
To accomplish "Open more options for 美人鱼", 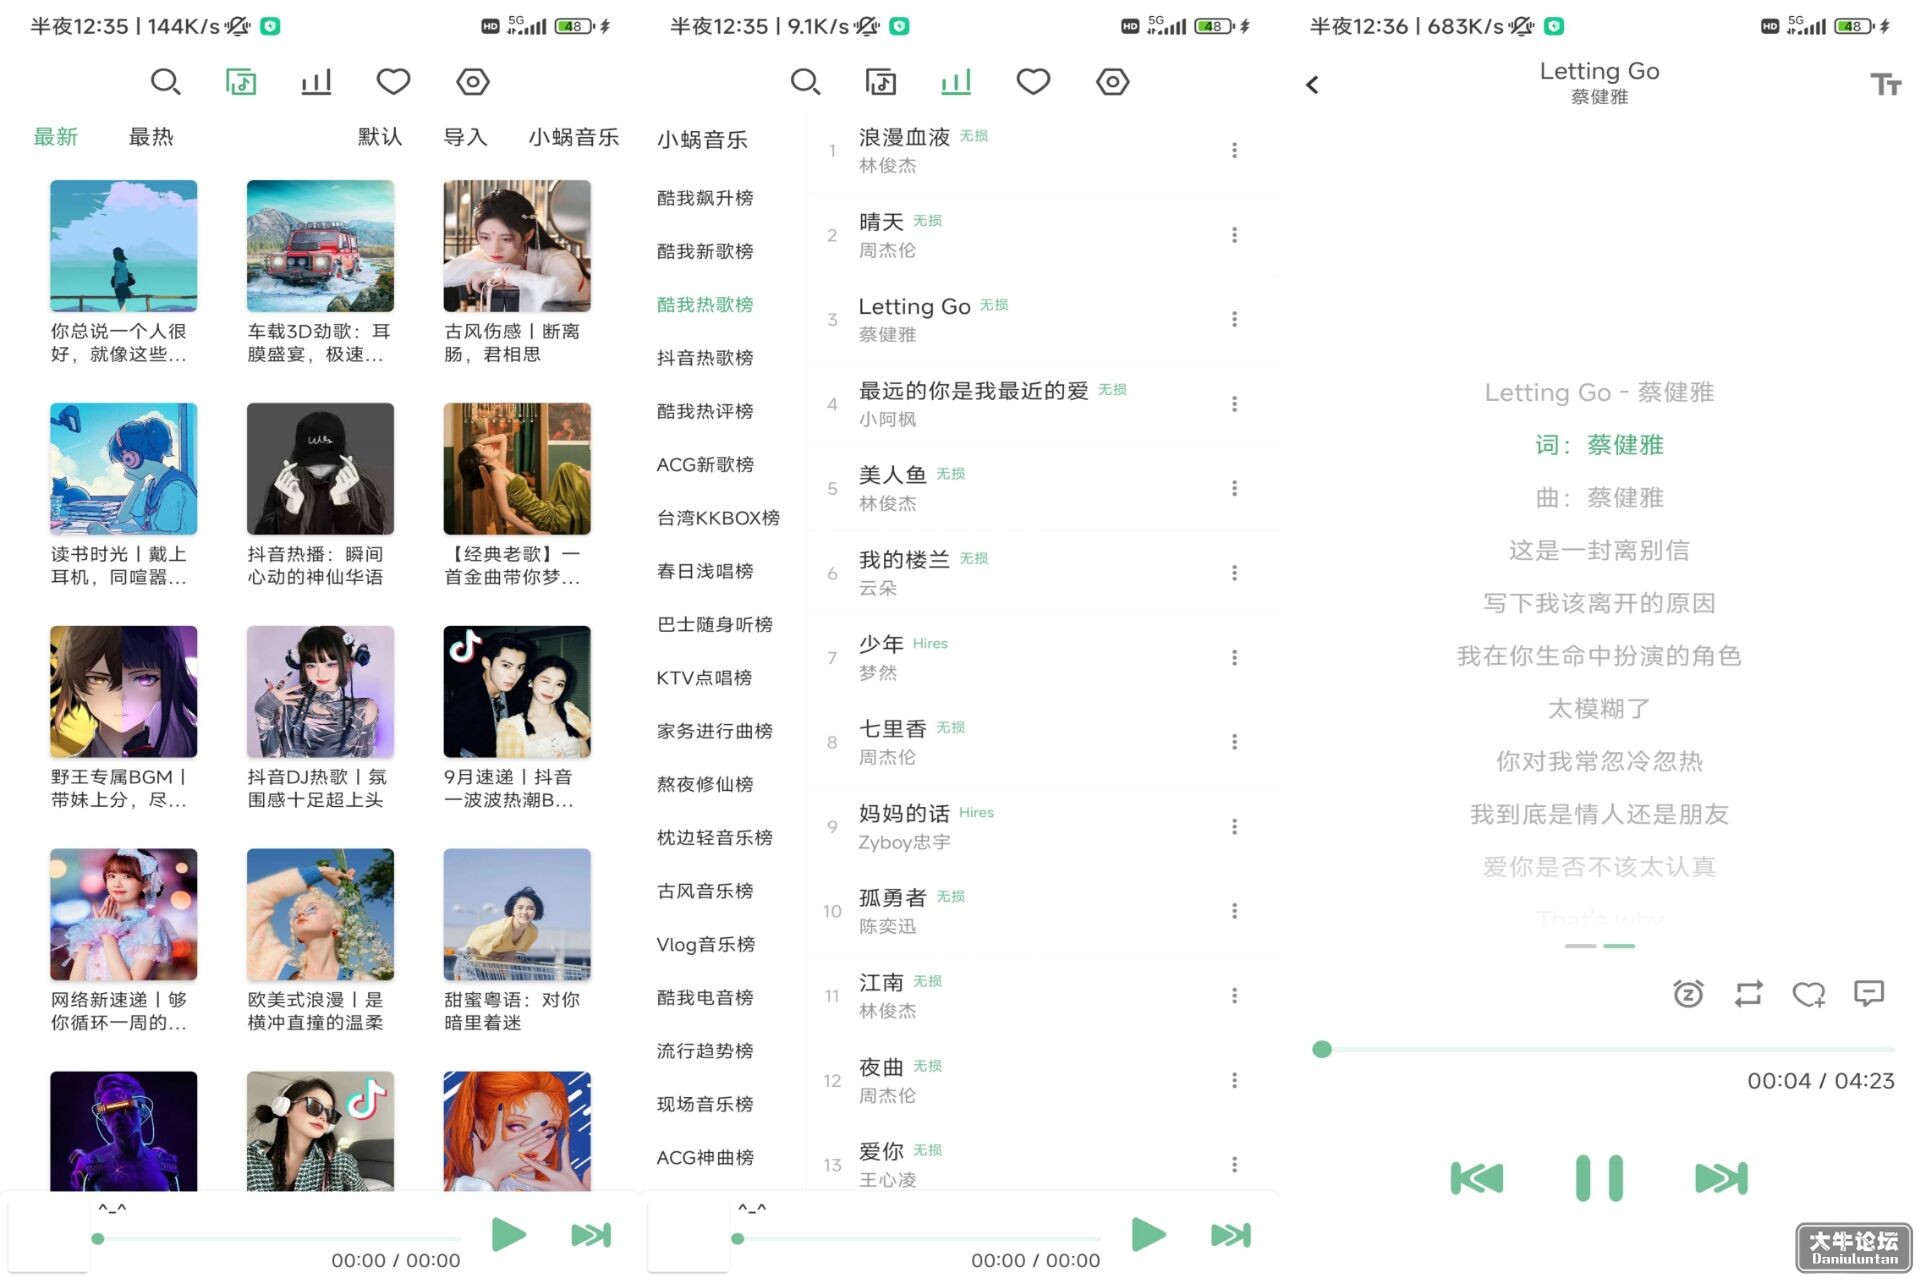I will [1234, 488].
